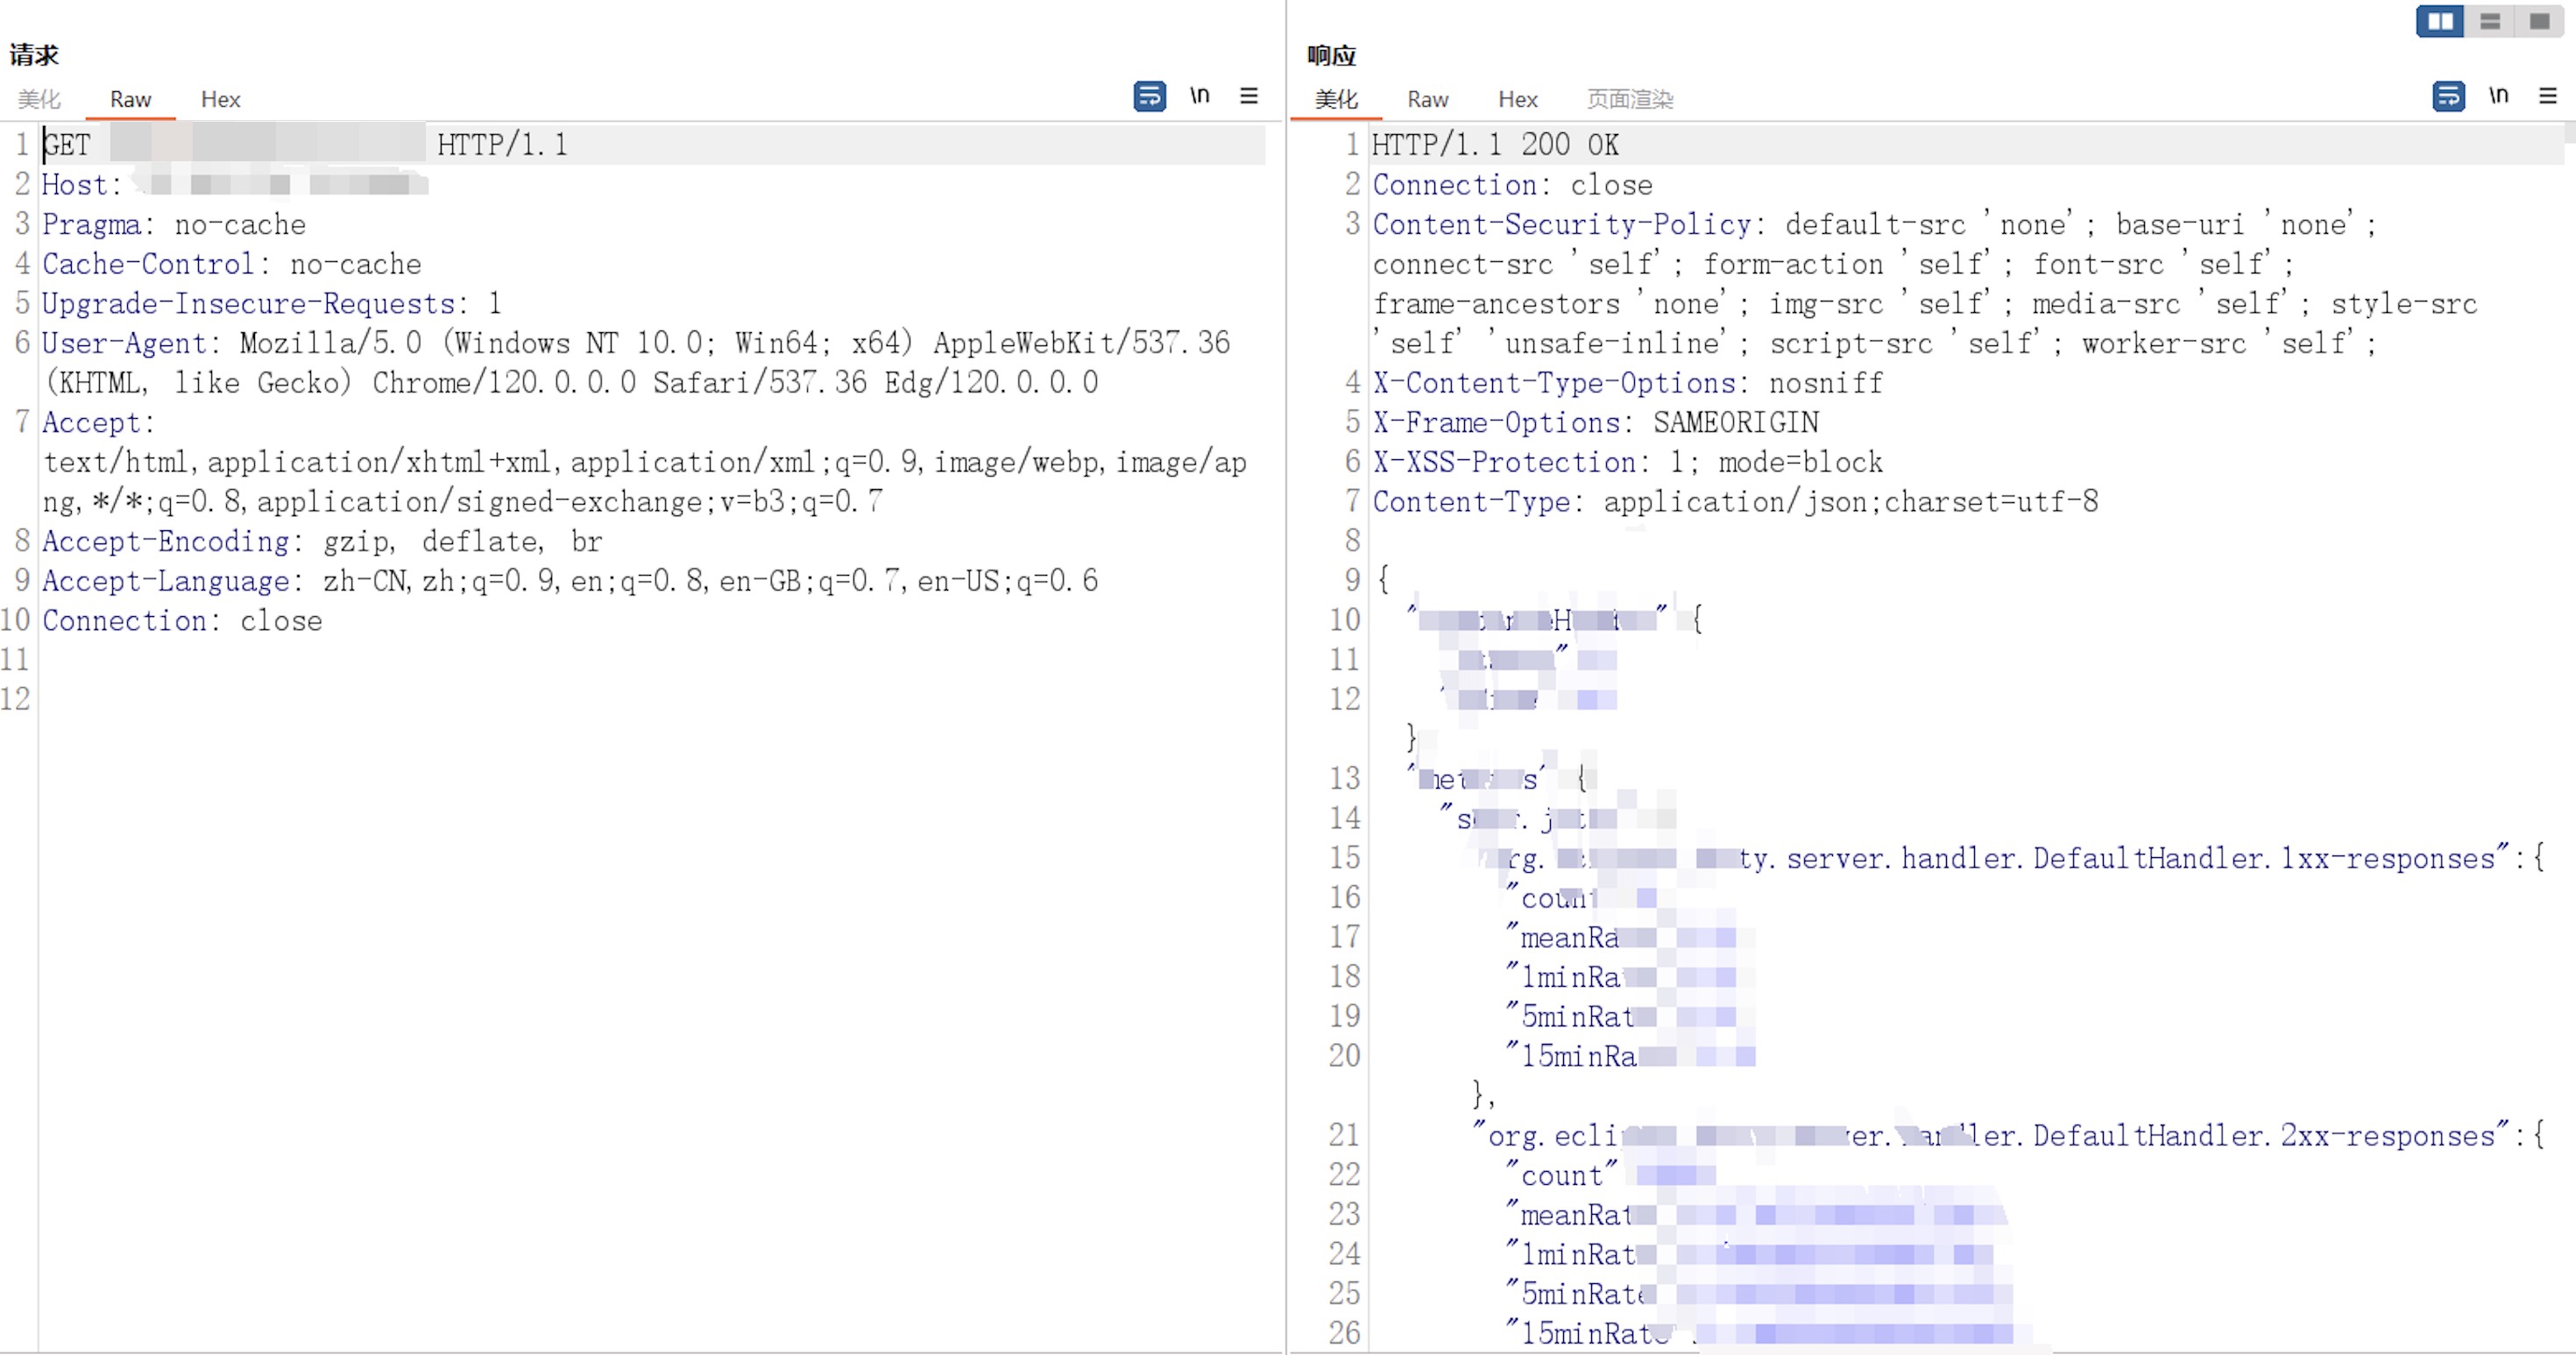Switch to side-by-side split layout
The height and width of the screenshot is (1355, 2576).
tap(2440, 21)
